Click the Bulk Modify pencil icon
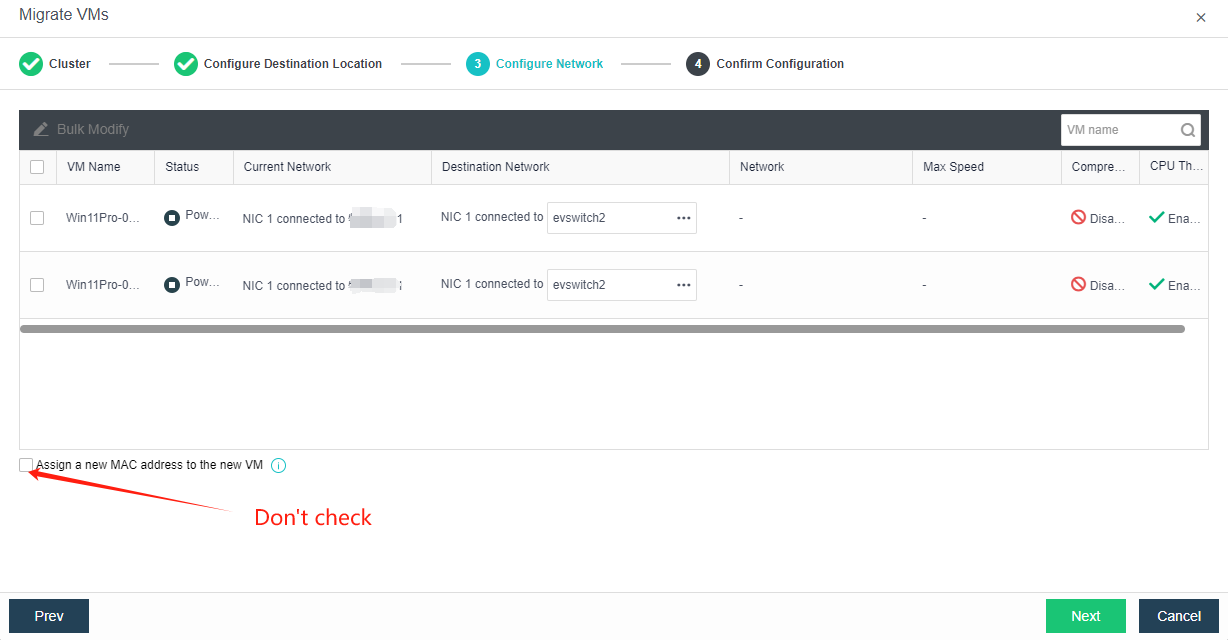The height and width of the screenshot is (640, 1228). [x=41, y=130]
